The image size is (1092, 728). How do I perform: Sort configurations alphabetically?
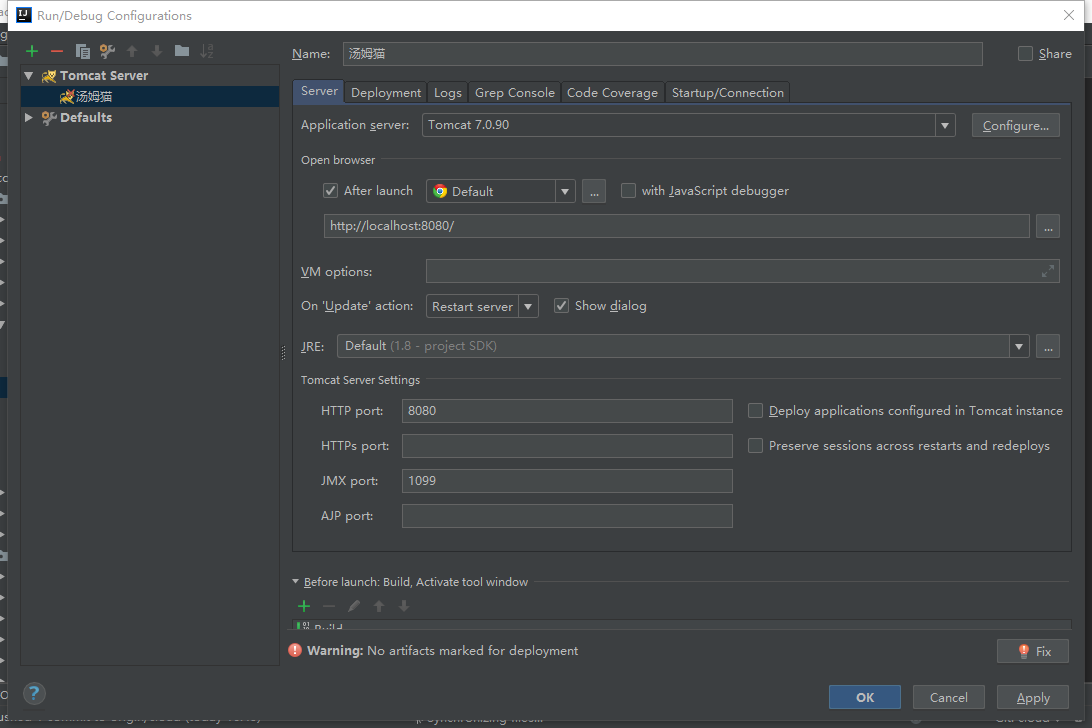click(x=207, y=51)
